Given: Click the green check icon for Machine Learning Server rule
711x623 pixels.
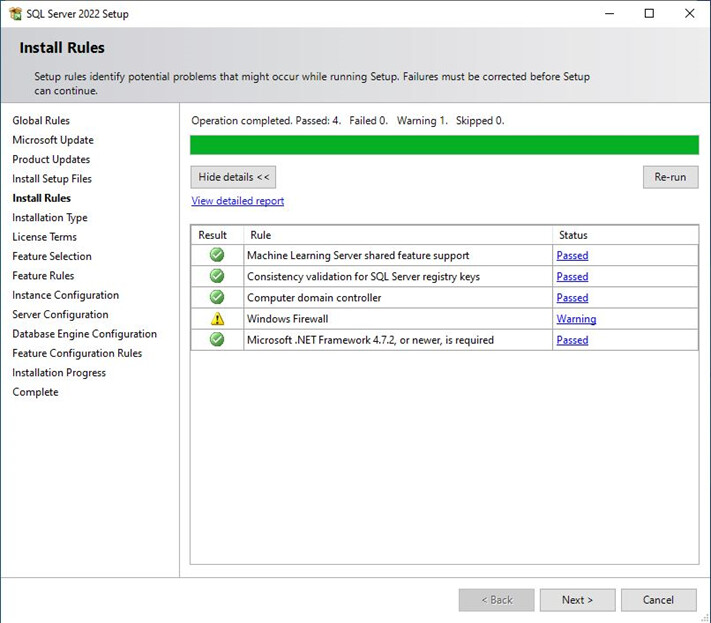Looking at the screenshot, I should point(217,255).
